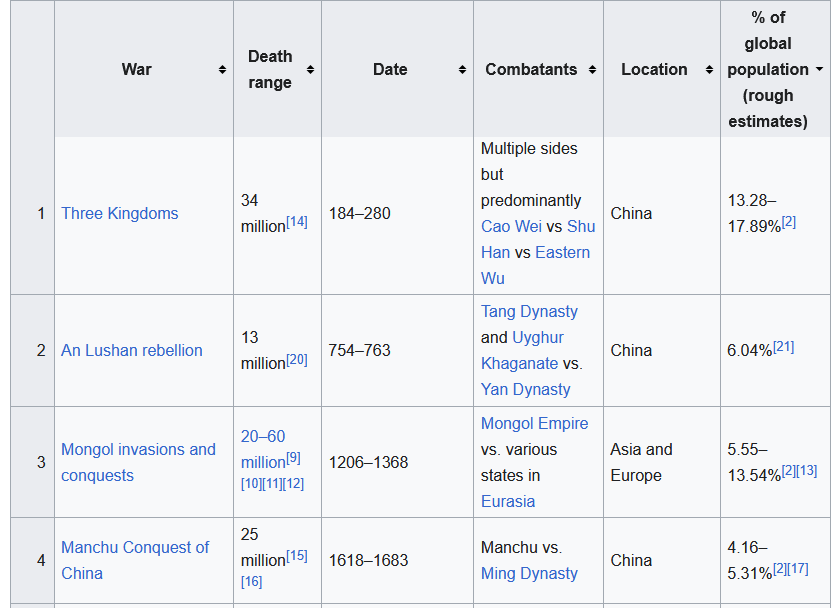The image size is (832, 608).
Task: Open An Lushan rebellion link
Action: [131, 350]
